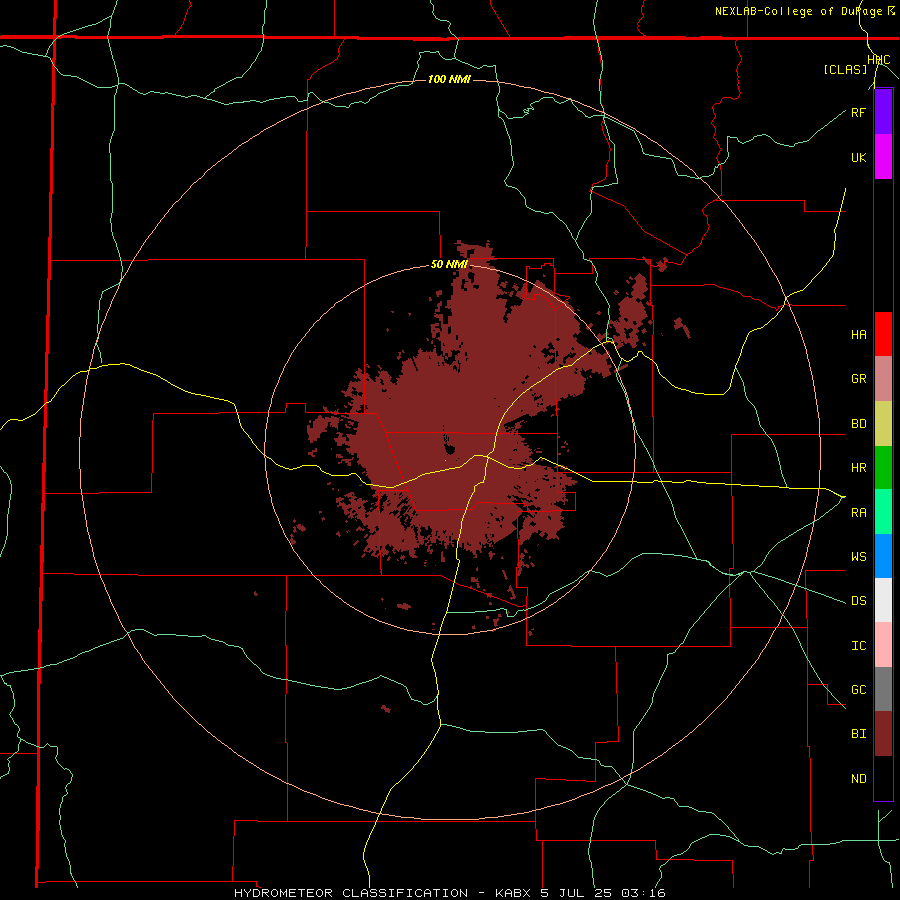Click the 'UK' legend label

click(x=858, y=157)
